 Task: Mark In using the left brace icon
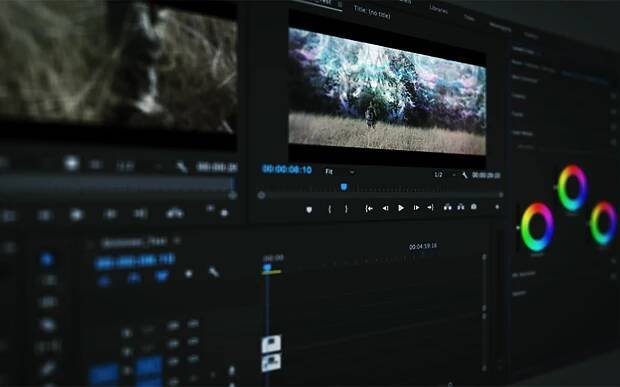pyautogui.click(x=329, y=209)
